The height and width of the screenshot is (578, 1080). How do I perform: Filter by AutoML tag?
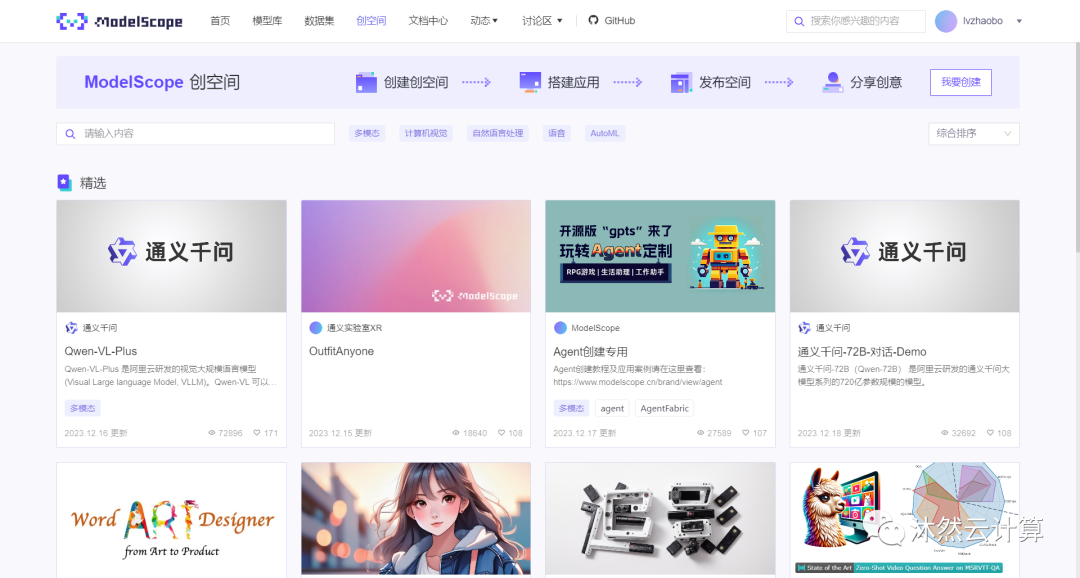point(604,134)
